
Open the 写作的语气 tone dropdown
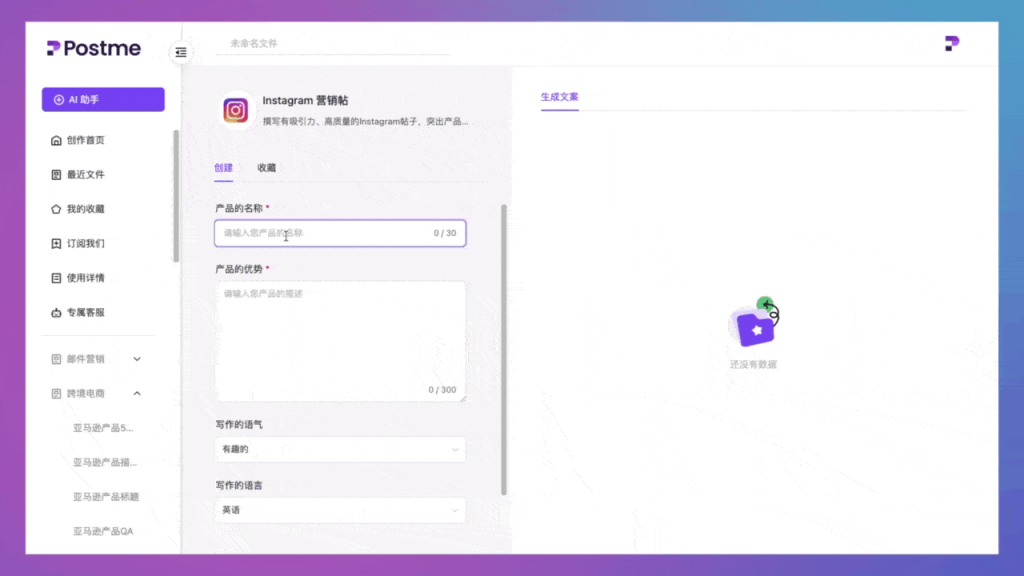click(340, 449)
